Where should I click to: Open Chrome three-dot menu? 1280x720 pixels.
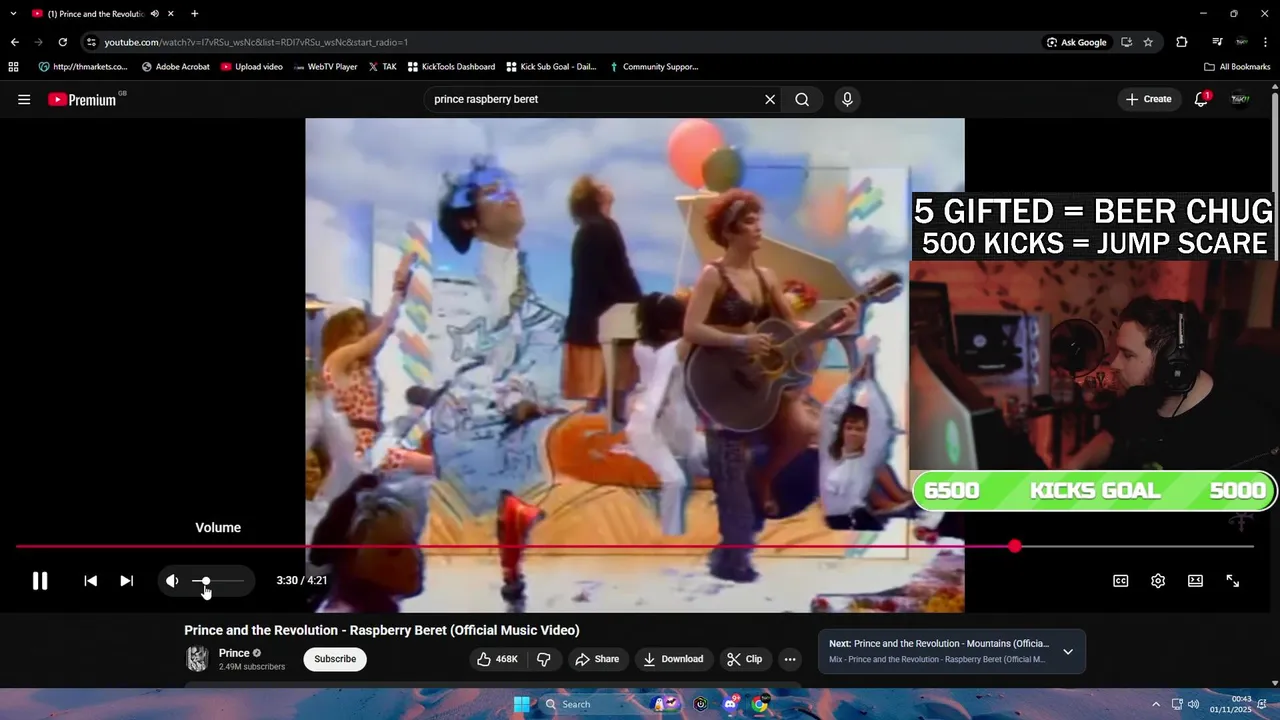pyautogui.click(x=1265, y=42)
